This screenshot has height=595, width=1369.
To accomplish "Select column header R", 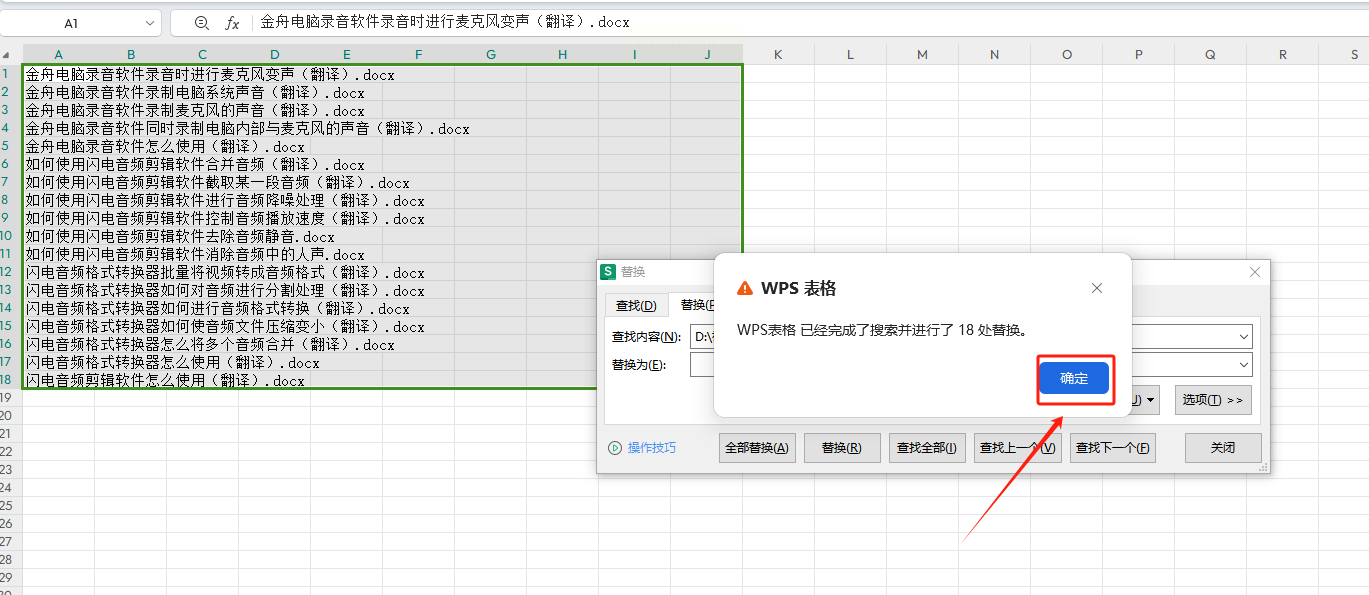I will pos(1282,54).
